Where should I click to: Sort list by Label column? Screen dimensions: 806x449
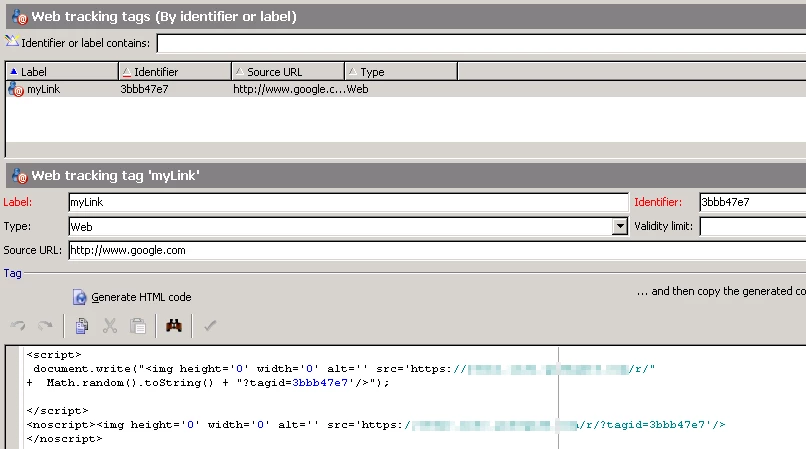(x=62, y=71)
